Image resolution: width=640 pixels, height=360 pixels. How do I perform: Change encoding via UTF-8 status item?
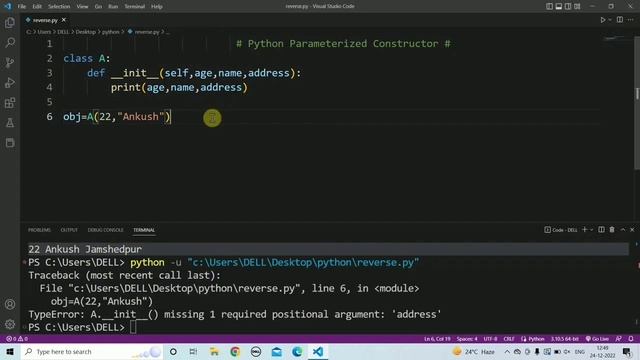(490, 339)
